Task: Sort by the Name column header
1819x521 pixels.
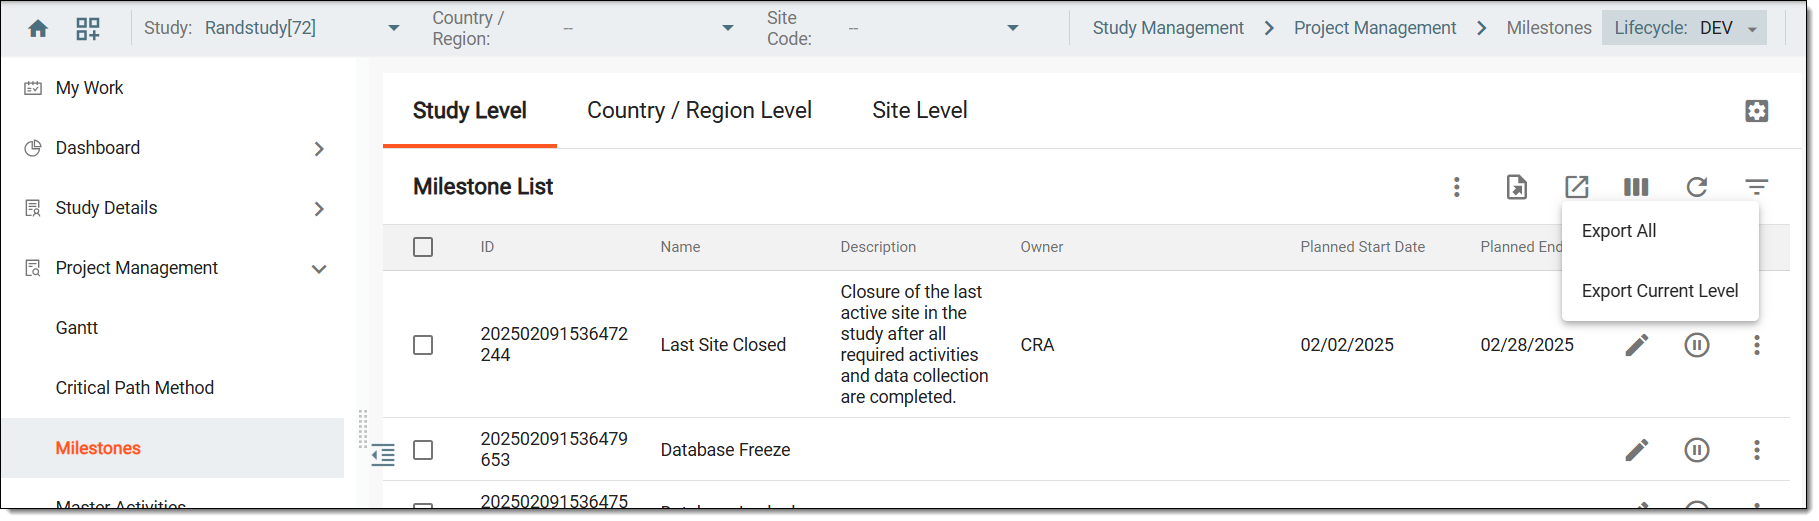Action: [680, 247]
